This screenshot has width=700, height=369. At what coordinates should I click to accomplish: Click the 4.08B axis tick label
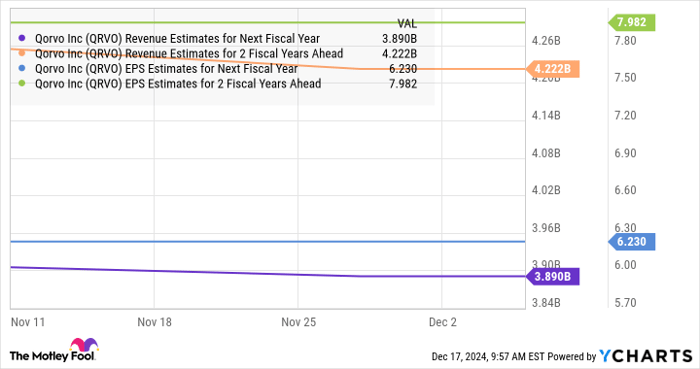click(x=546, y=153)
